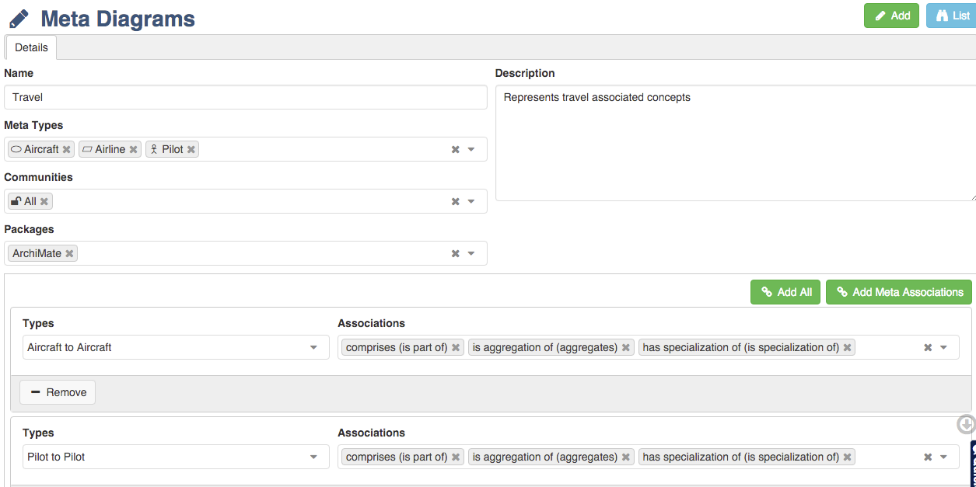Image resolution: width=976 pixels, height=487 pixels.
Task: Clear all Communities selections
Action: point(455,201)
